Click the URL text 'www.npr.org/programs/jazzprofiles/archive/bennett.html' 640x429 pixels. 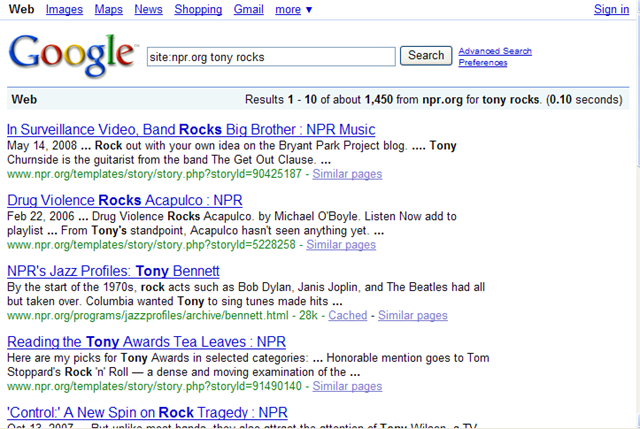click(148, 315)
